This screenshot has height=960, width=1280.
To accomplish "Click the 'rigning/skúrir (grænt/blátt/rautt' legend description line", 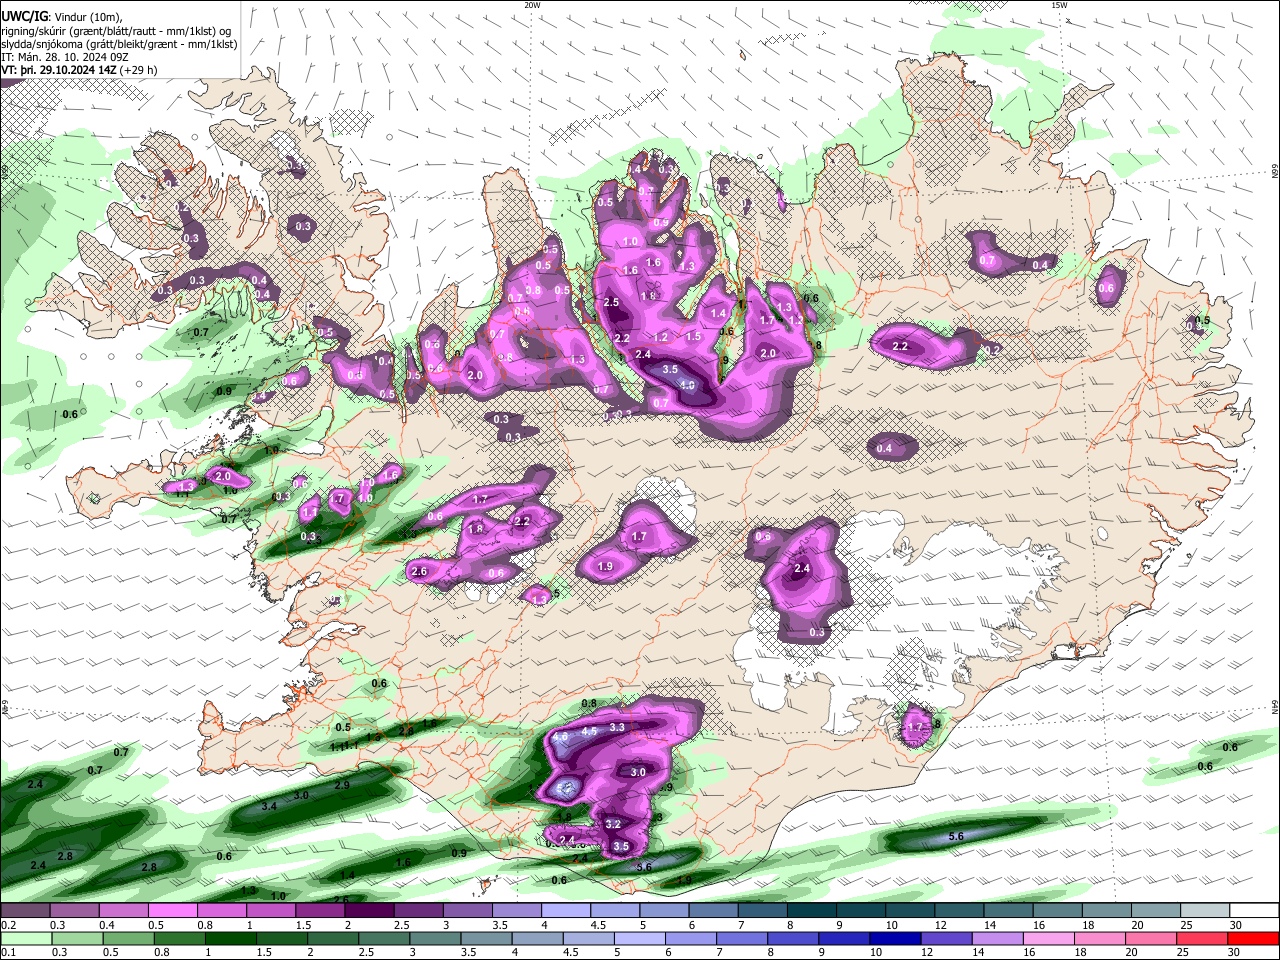I will pyautogui.click(x=118, y=31).
